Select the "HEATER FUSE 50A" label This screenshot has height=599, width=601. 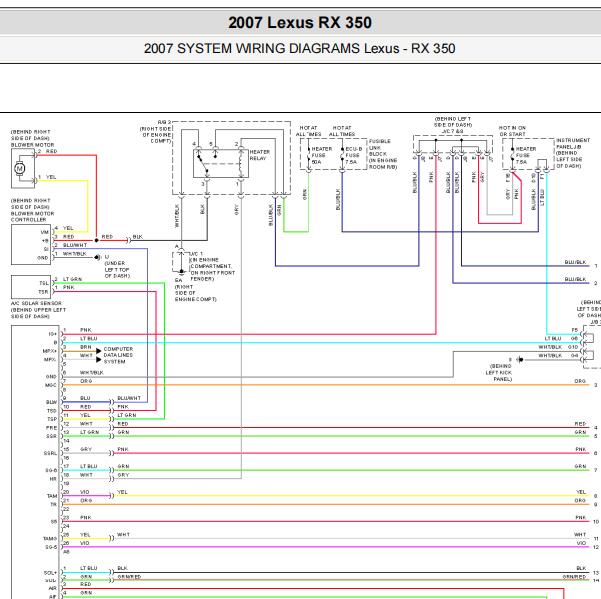[321, 155]
